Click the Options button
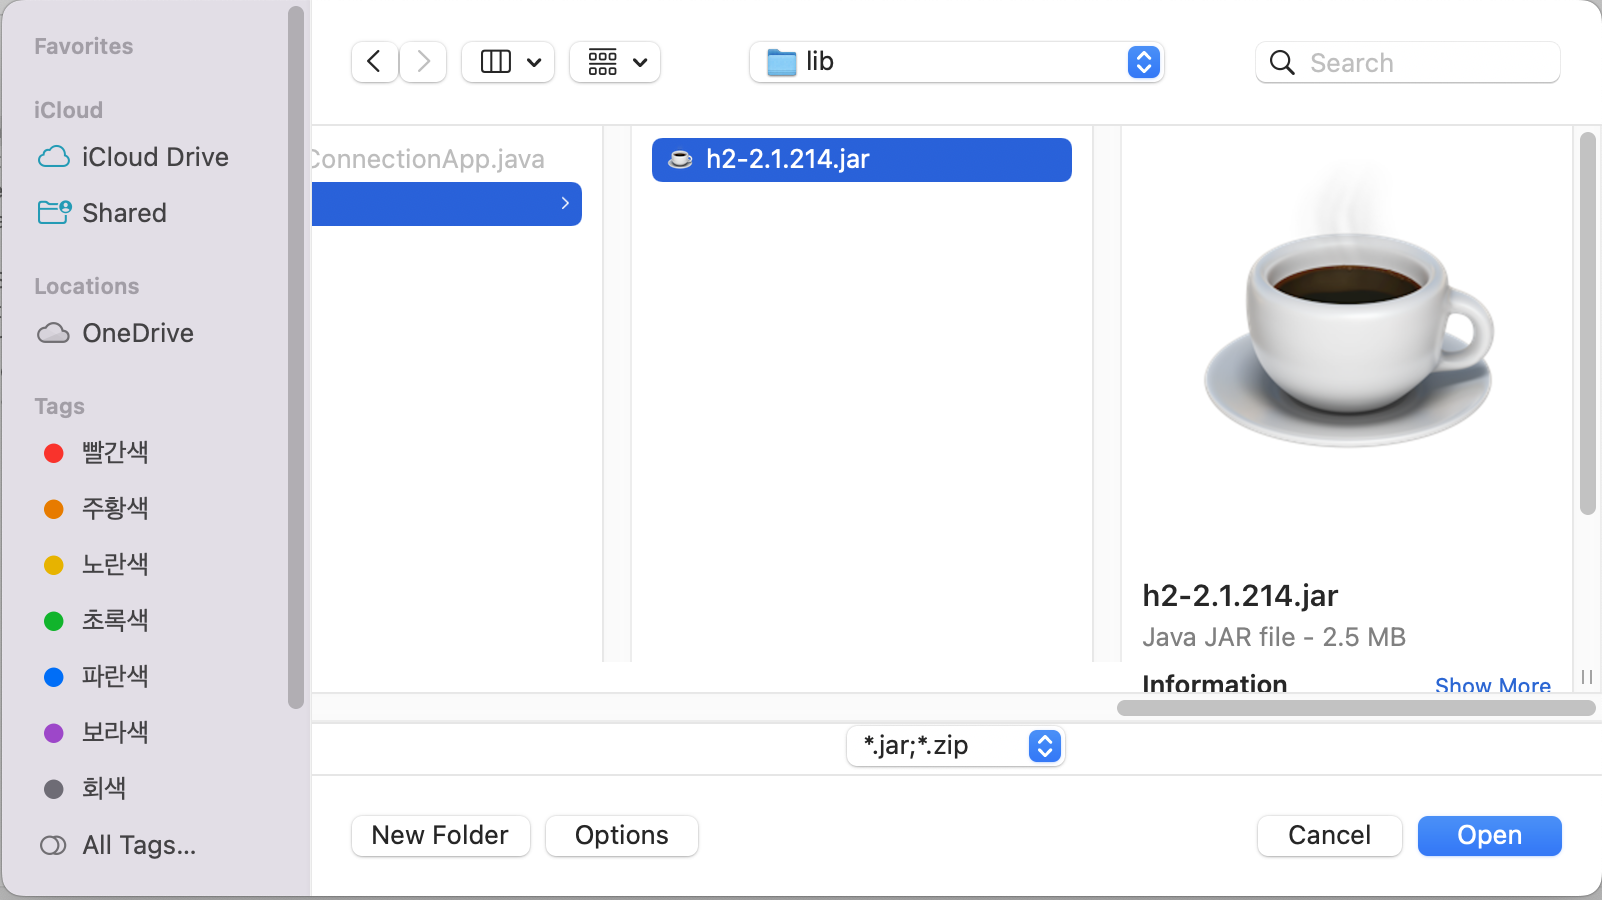This screenshot has width=1602, height=900. pos(621,835)
